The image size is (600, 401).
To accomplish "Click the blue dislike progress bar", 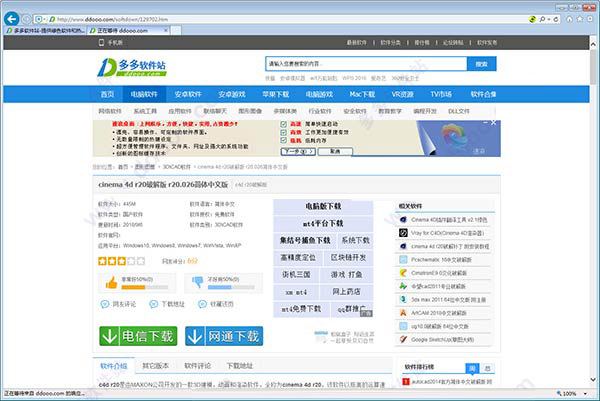I will point(231,287).
